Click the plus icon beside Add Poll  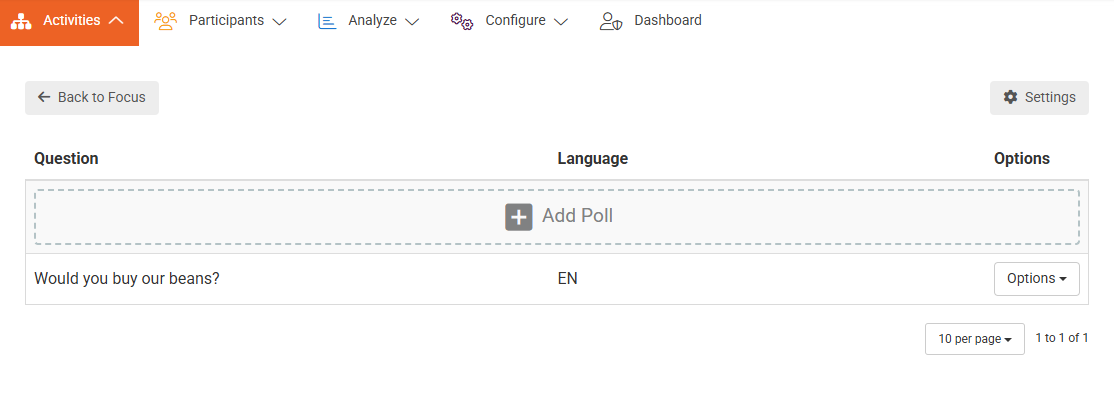click(x=518, y=216)
